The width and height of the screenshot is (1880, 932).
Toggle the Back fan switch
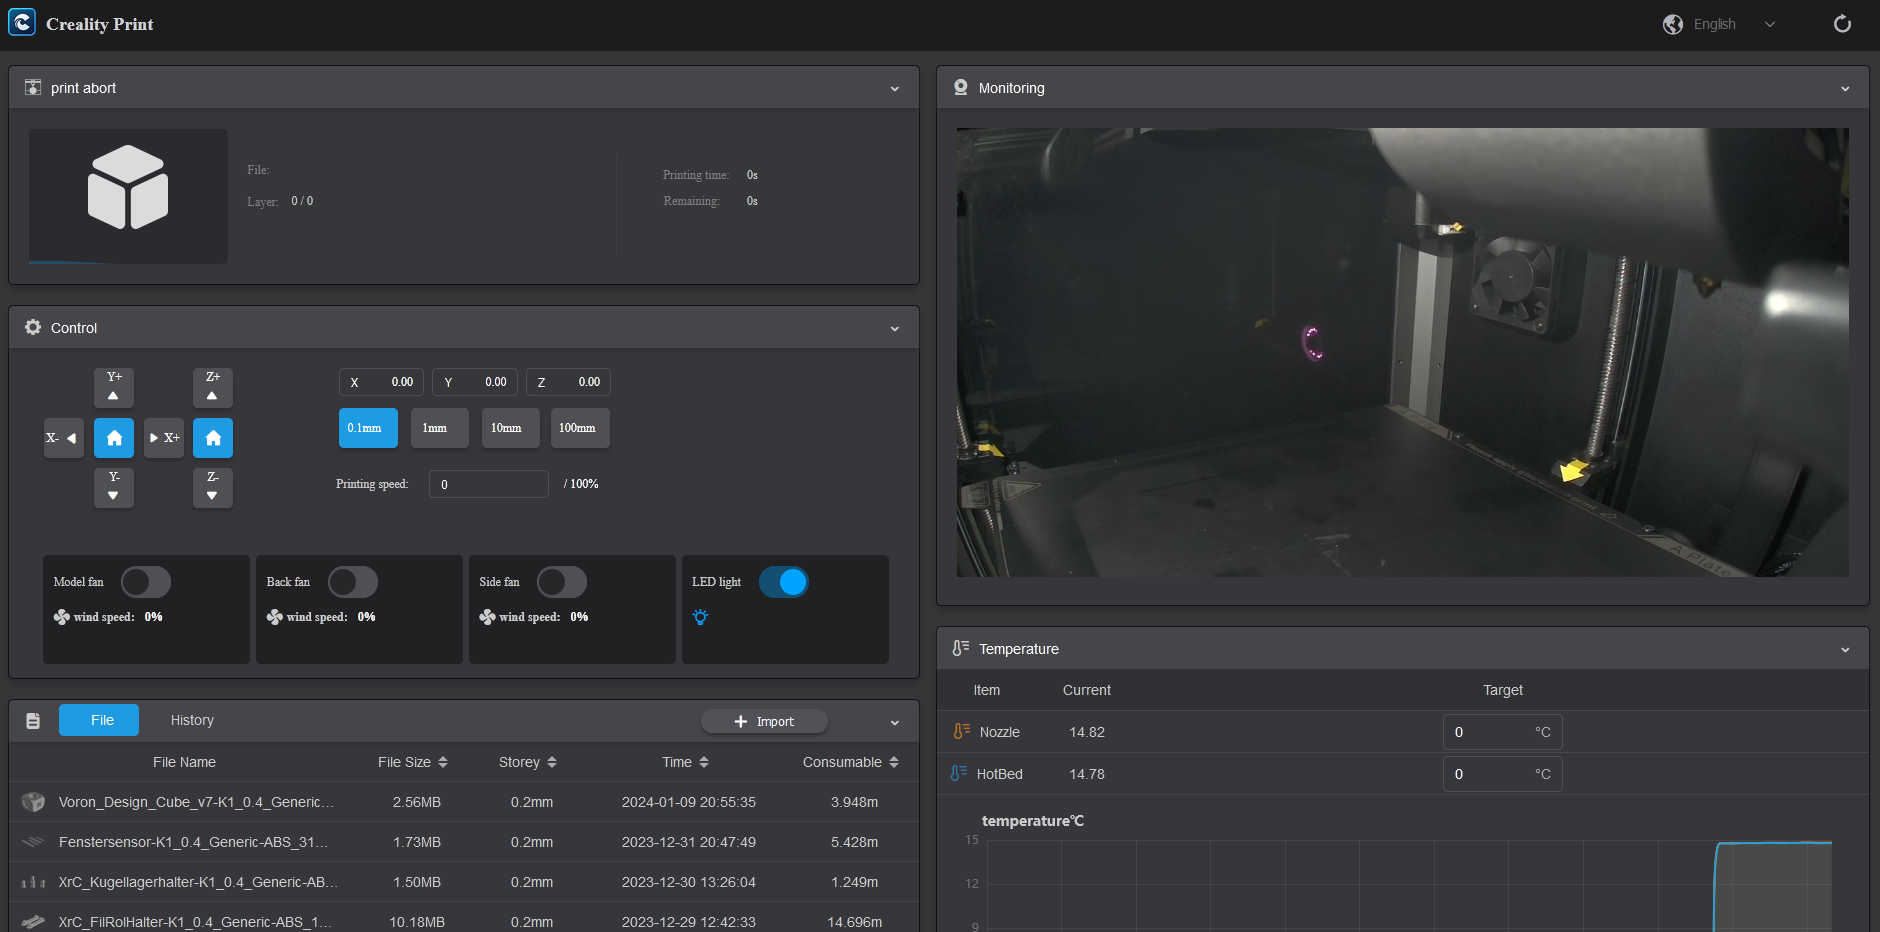tap(353, 582)
